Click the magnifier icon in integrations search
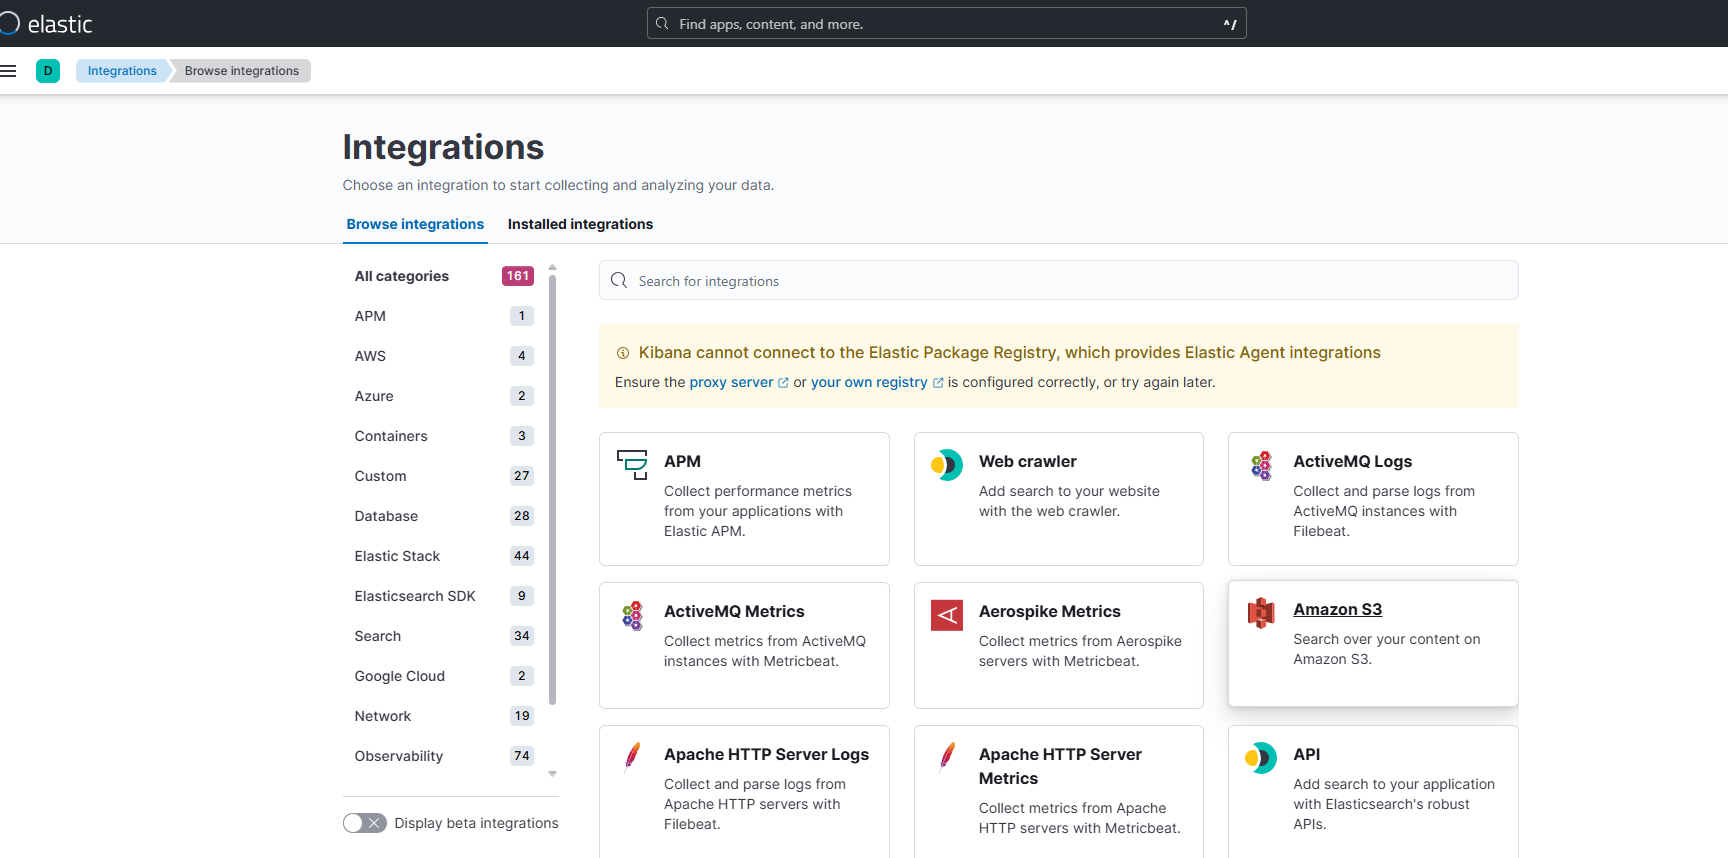The height and width of the screenshot is (858, 1728). (619, 281)
